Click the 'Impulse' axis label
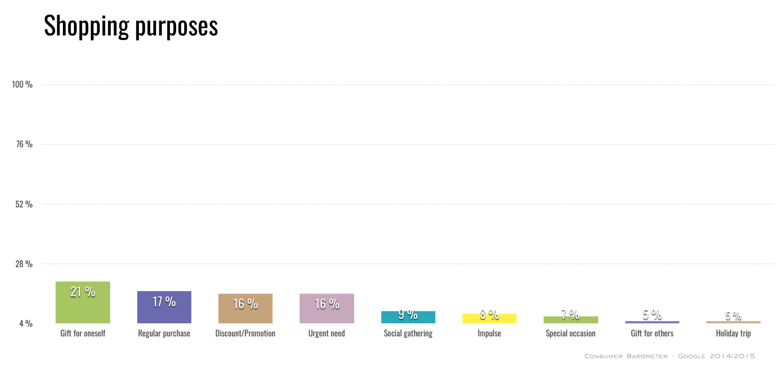Screen dimensions: 780x371 (x=489, y=334)
